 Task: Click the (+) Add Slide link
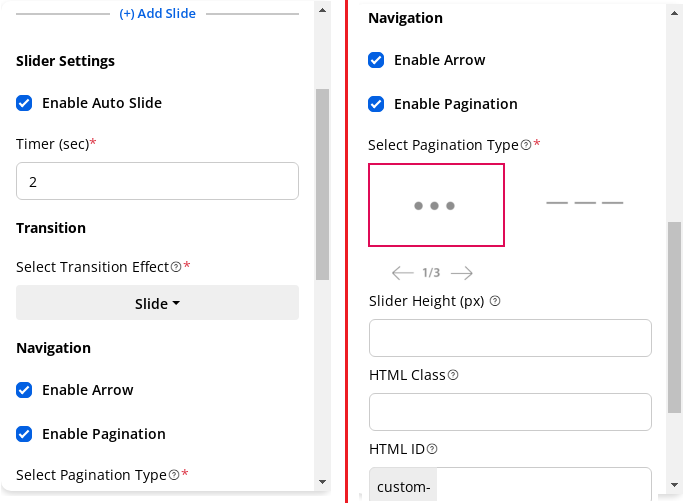click(157, 14)
